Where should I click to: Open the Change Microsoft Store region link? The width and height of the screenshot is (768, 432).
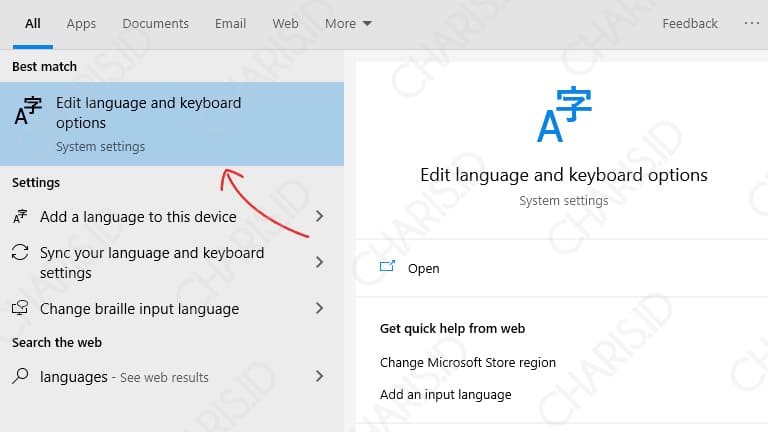(x=468, y=362)
